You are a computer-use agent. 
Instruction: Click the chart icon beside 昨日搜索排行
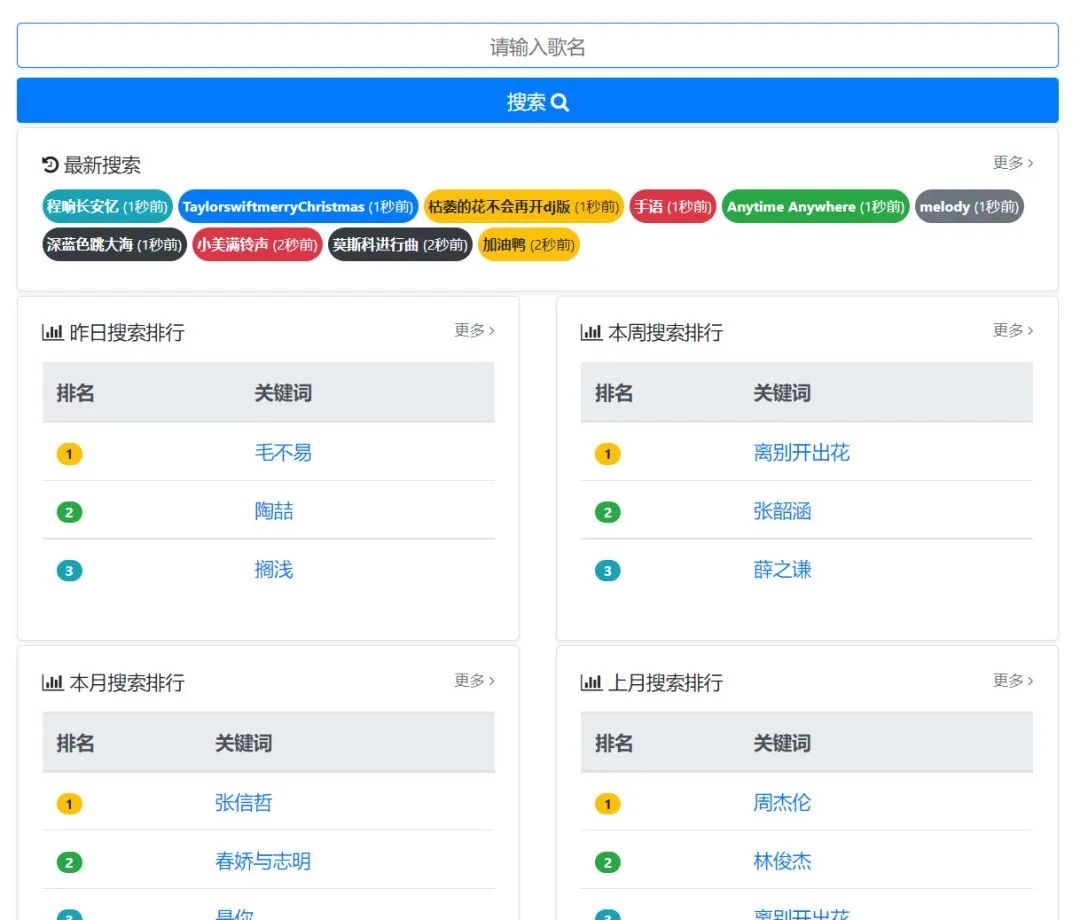pyautogui.click(x=52, y=333)
